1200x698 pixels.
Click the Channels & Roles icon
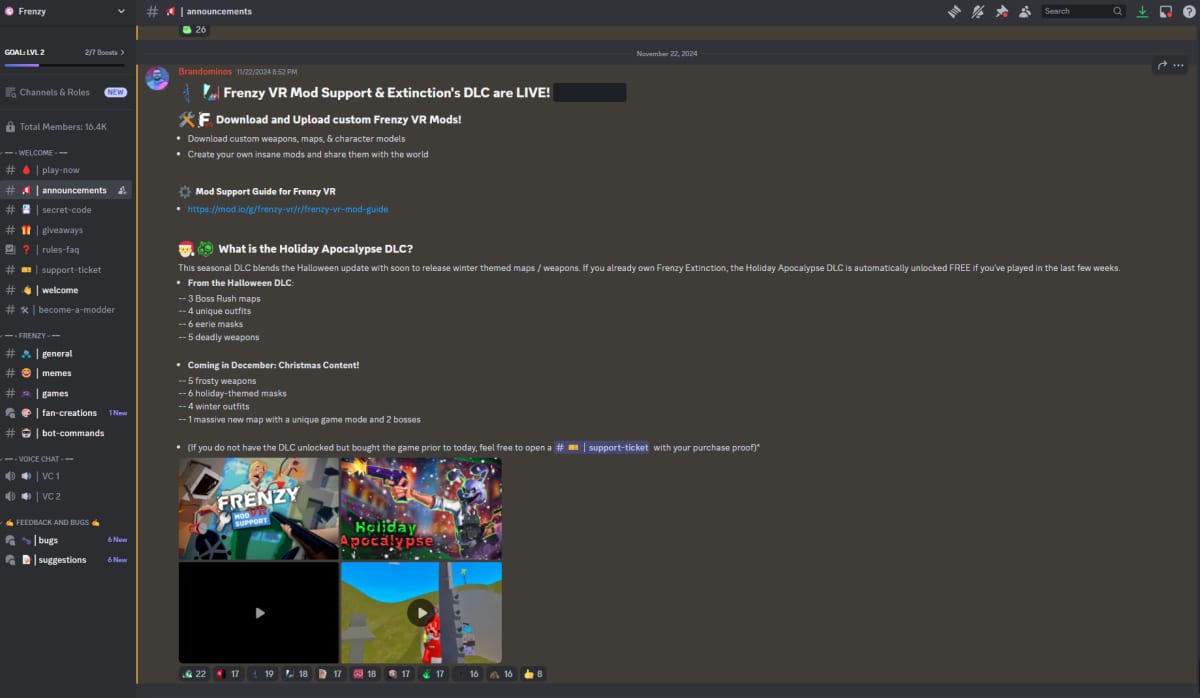10,92
